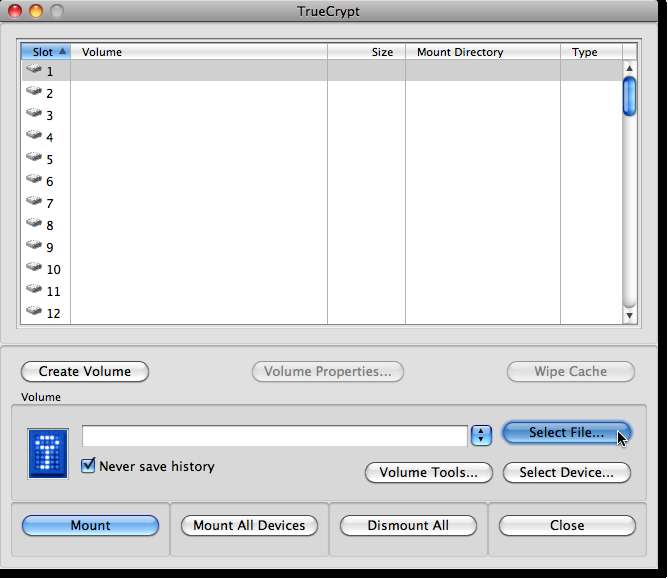Viewport: 668px width, 579px height.
Task: Close the TrueCrypt window via red button
Action: (x=15, y=11)
